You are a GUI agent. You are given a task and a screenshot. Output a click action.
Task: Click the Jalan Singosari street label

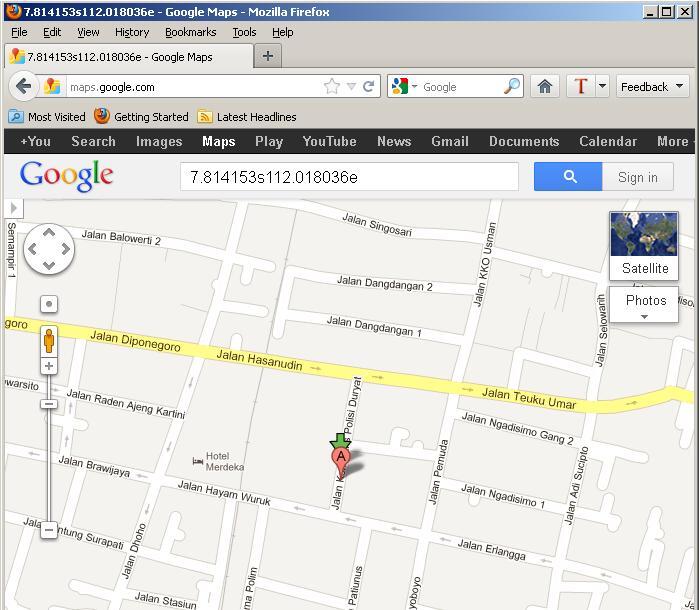[x=377, y=224]
